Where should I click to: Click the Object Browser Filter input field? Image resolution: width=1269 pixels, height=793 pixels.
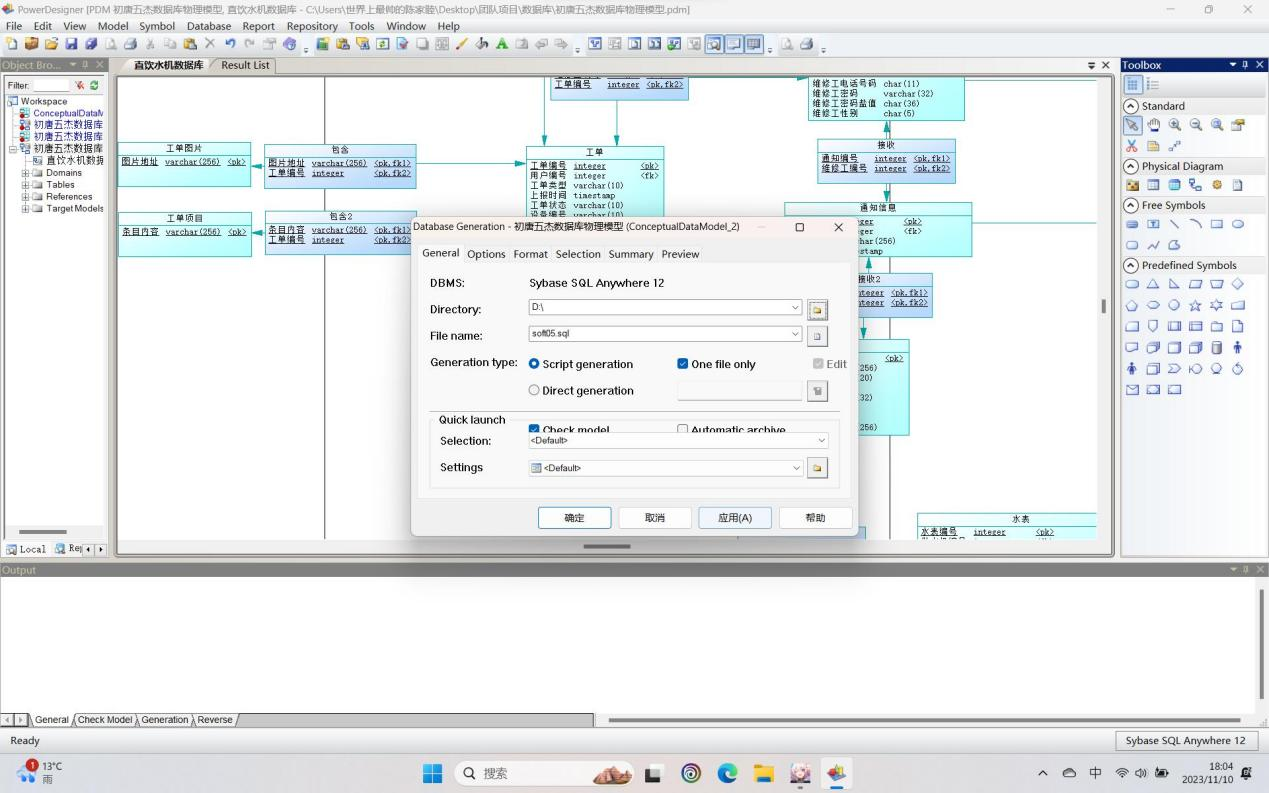point(52,86)
